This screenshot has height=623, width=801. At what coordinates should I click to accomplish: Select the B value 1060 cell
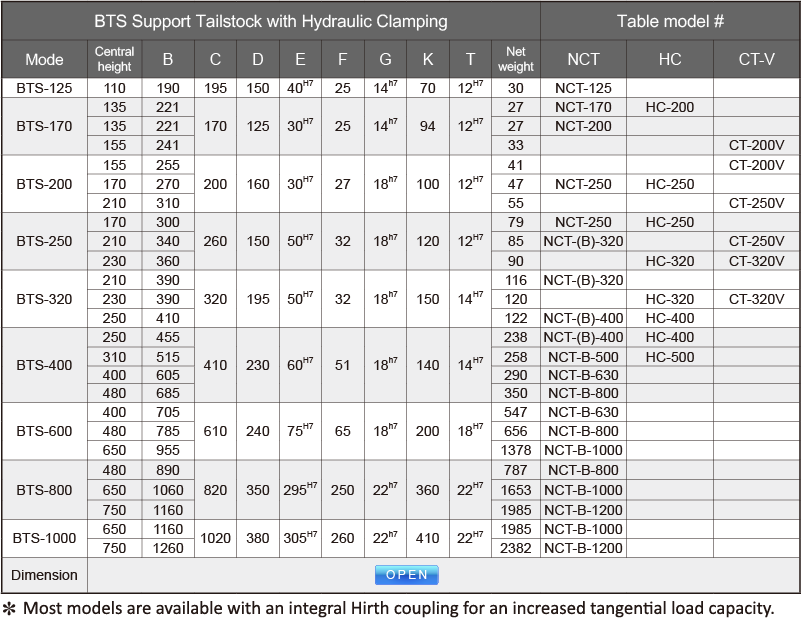click(168, 490)
